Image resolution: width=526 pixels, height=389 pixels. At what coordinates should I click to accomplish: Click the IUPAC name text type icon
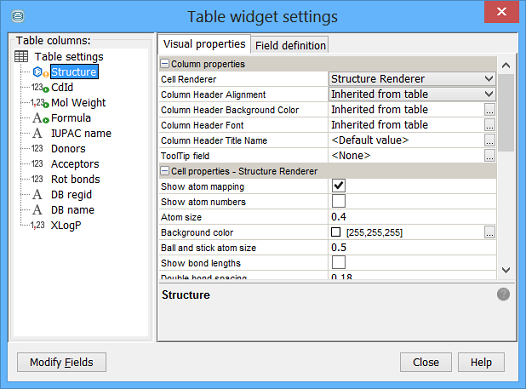point(38,133)
